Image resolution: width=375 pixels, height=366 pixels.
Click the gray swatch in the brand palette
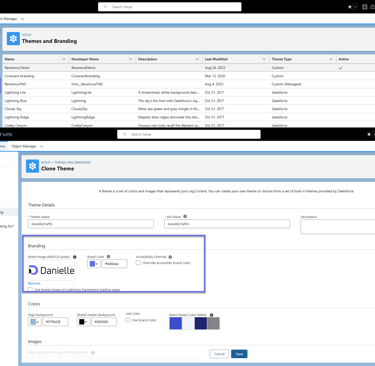[x=213, y=323]
